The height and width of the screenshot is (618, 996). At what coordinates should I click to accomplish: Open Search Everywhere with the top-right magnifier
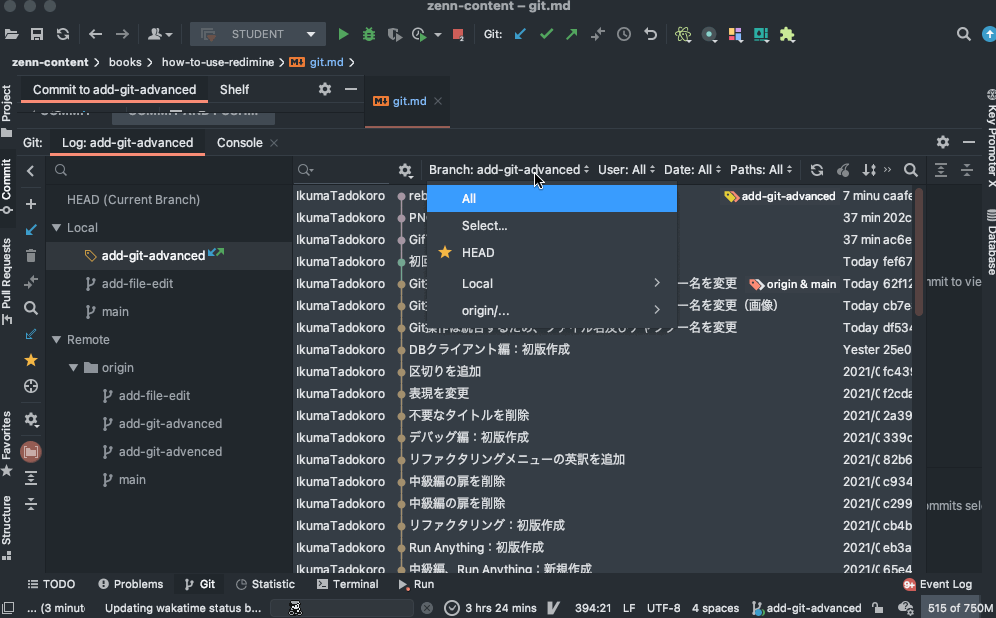pos(963,33)
